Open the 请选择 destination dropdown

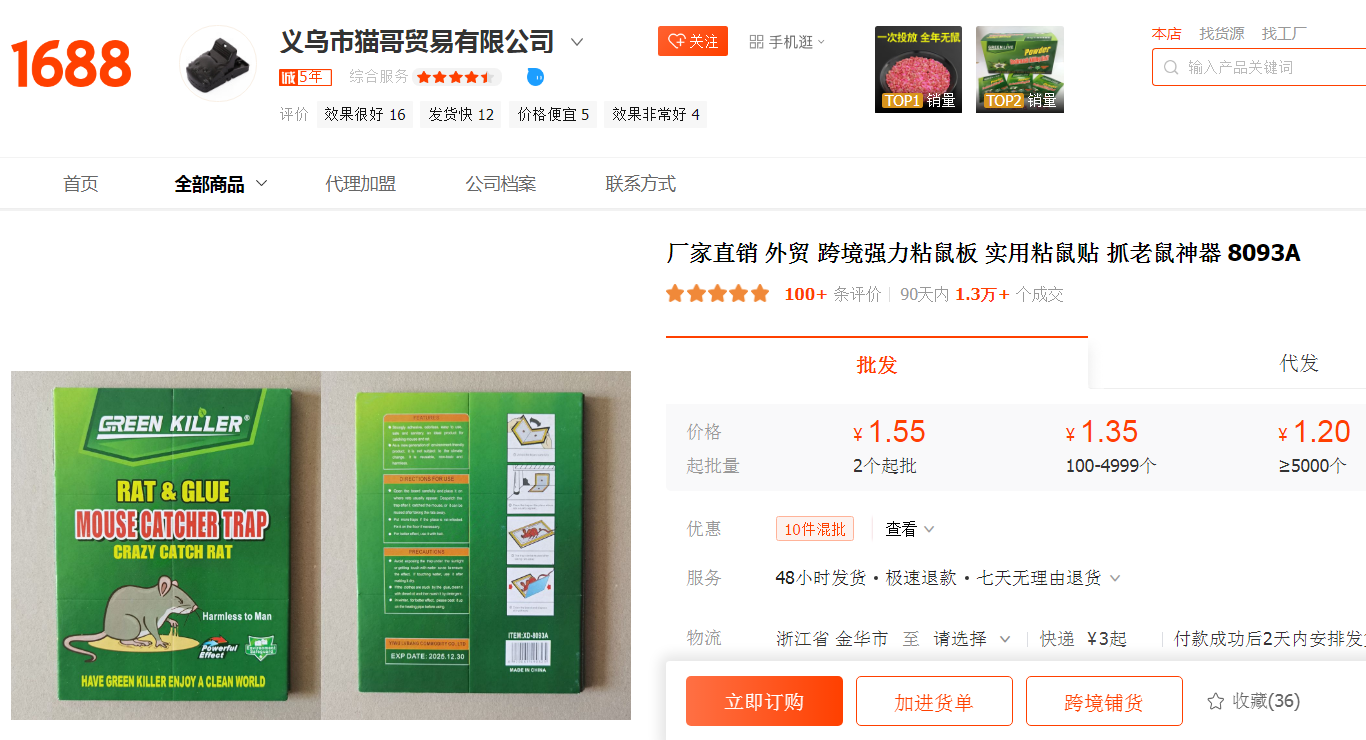(x=972, y=639)
